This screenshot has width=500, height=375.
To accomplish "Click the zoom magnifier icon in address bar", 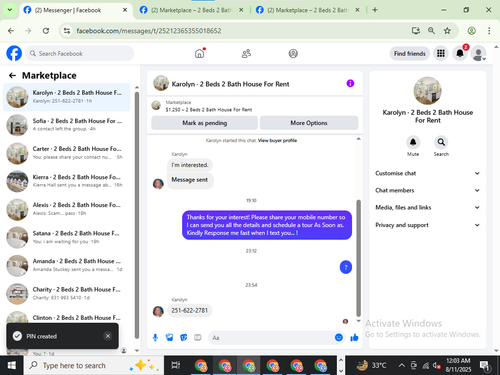I will click(431, 31).
